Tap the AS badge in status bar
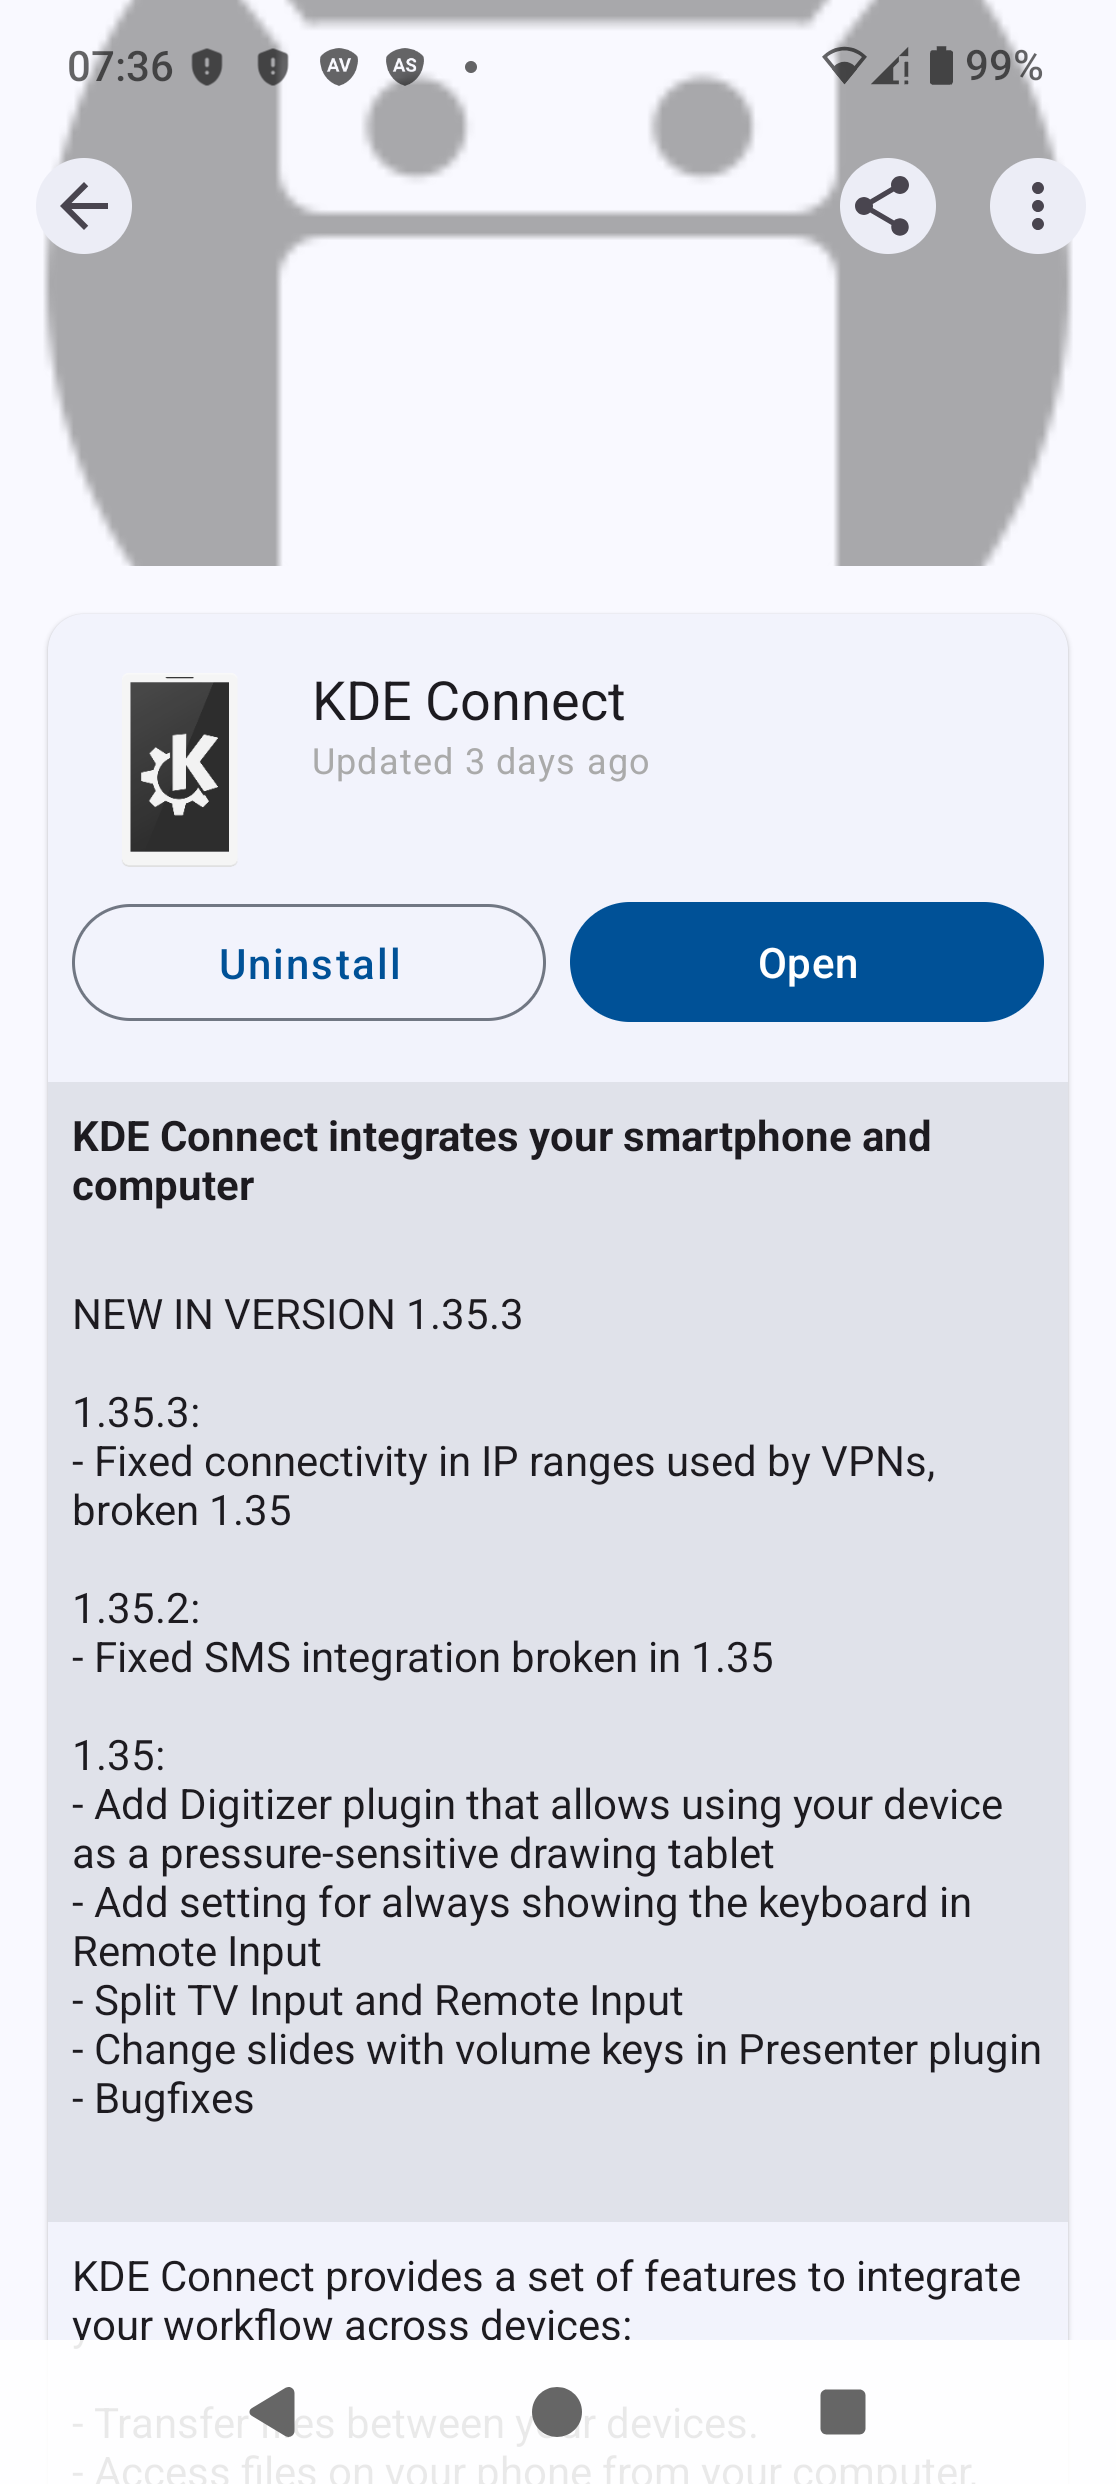This screenshot has height=2484, width=1116. pyautogui.click(x=405, y=67)
